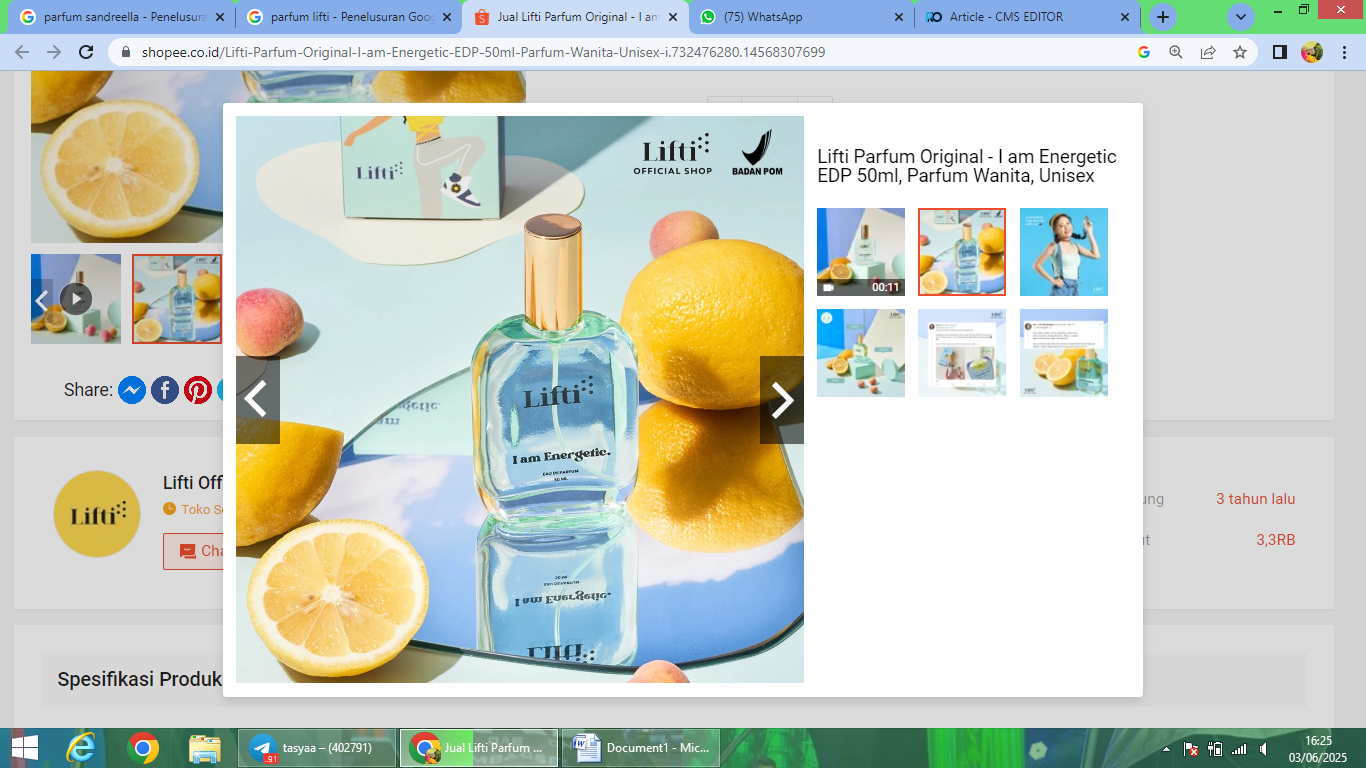Click the left arrow on the page thumbnail strip
Screen dimensions: 1366x768
pos(41,299)
